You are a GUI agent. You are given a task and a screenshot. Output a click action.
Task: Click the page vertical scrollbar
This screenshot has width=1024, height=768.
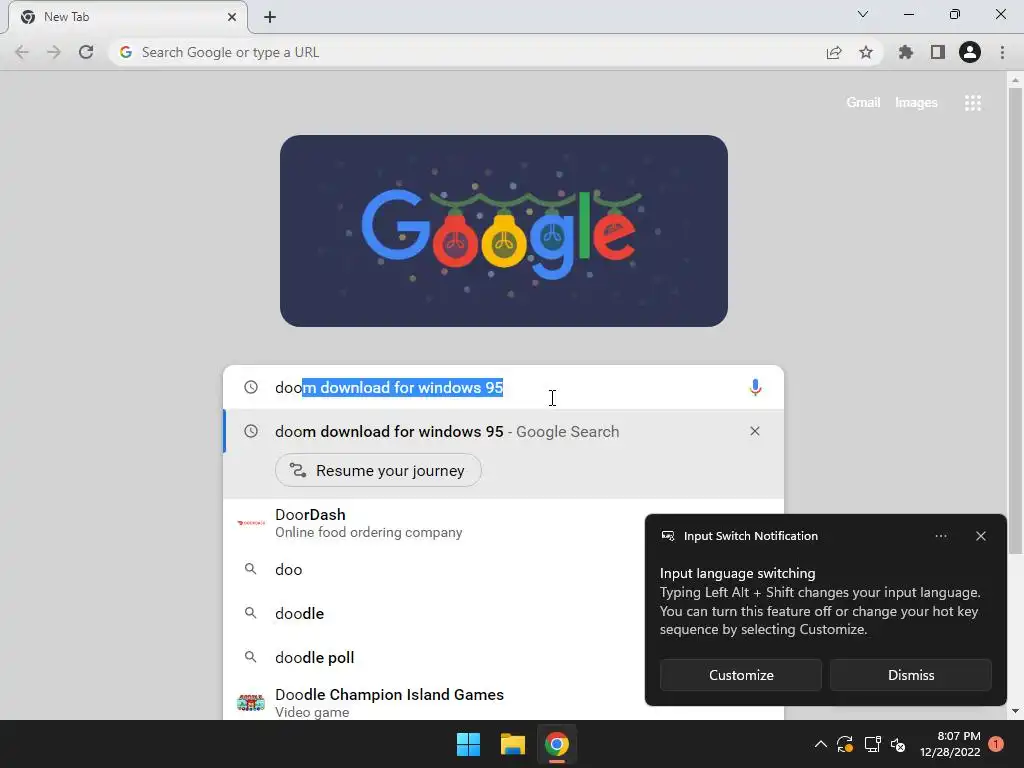1015,320
